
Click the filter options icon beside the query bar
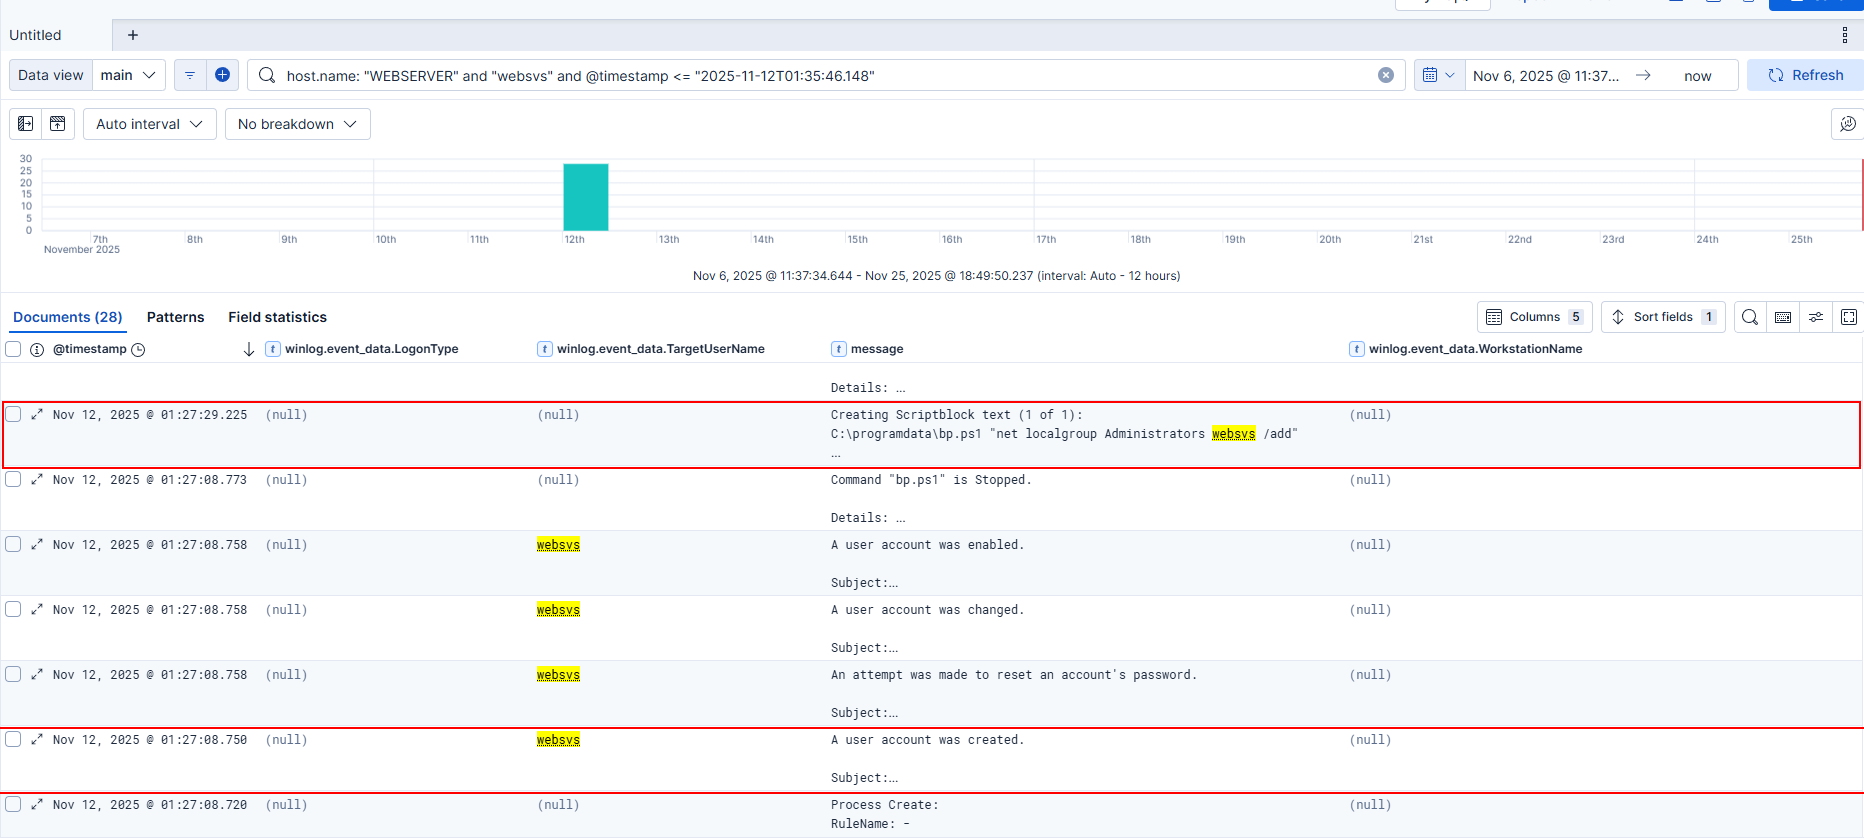point(190,75)
